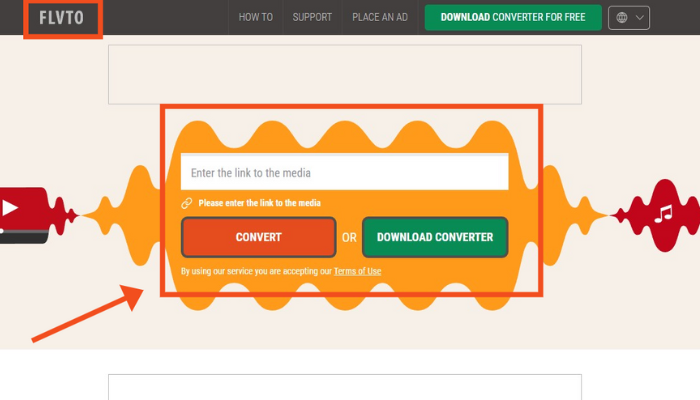Click the chain link icon
The height and width of the screenshot is (400, 700).
[187, 203]
